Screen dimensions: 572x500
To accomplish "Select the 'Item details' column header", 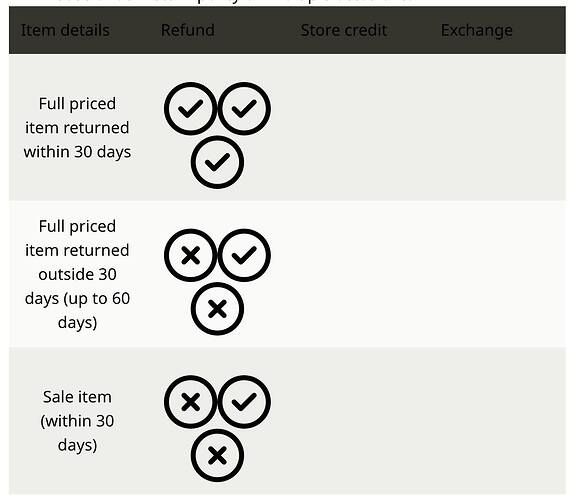I will point(65,30).
